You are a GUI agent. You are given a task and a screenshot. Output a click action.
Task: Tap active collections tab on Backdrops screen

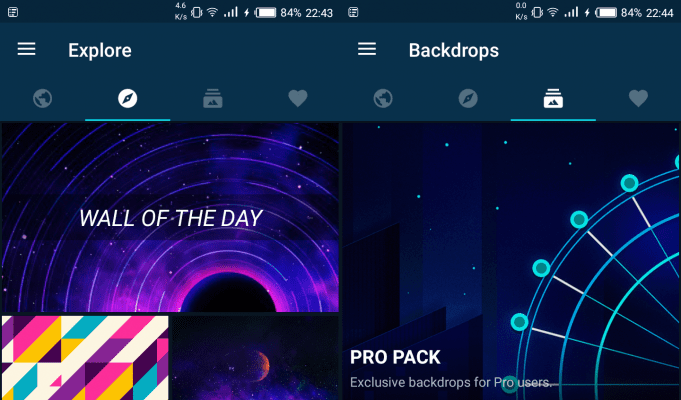pyautogui.click(x=553, y=99)
